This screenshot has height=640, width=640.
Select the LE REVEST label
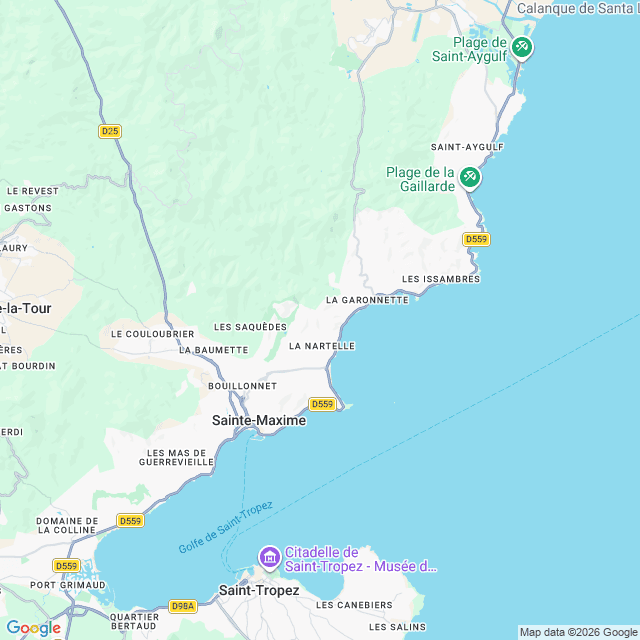tap(33, 191)
